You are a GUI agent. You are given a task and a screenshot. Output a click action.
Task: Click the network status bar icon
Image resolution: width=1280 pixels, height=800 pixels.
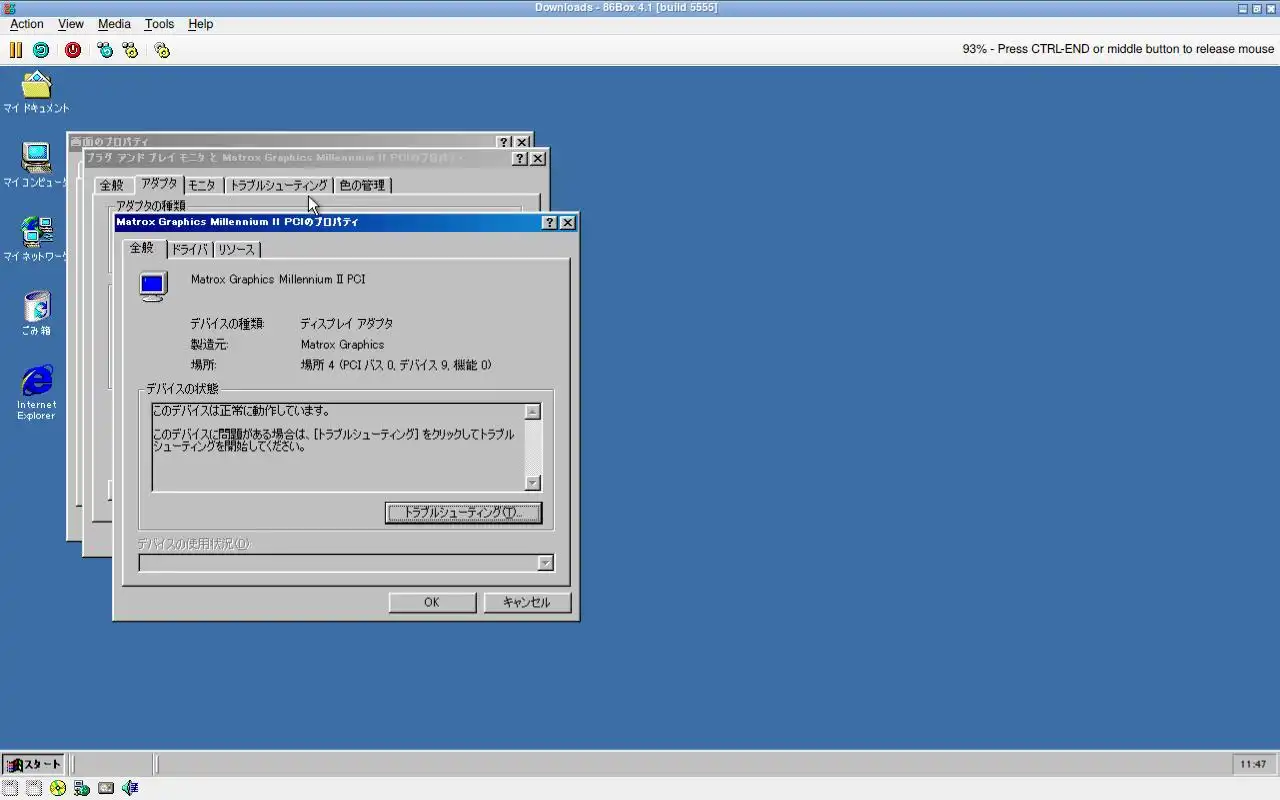(x=82, y=788)
